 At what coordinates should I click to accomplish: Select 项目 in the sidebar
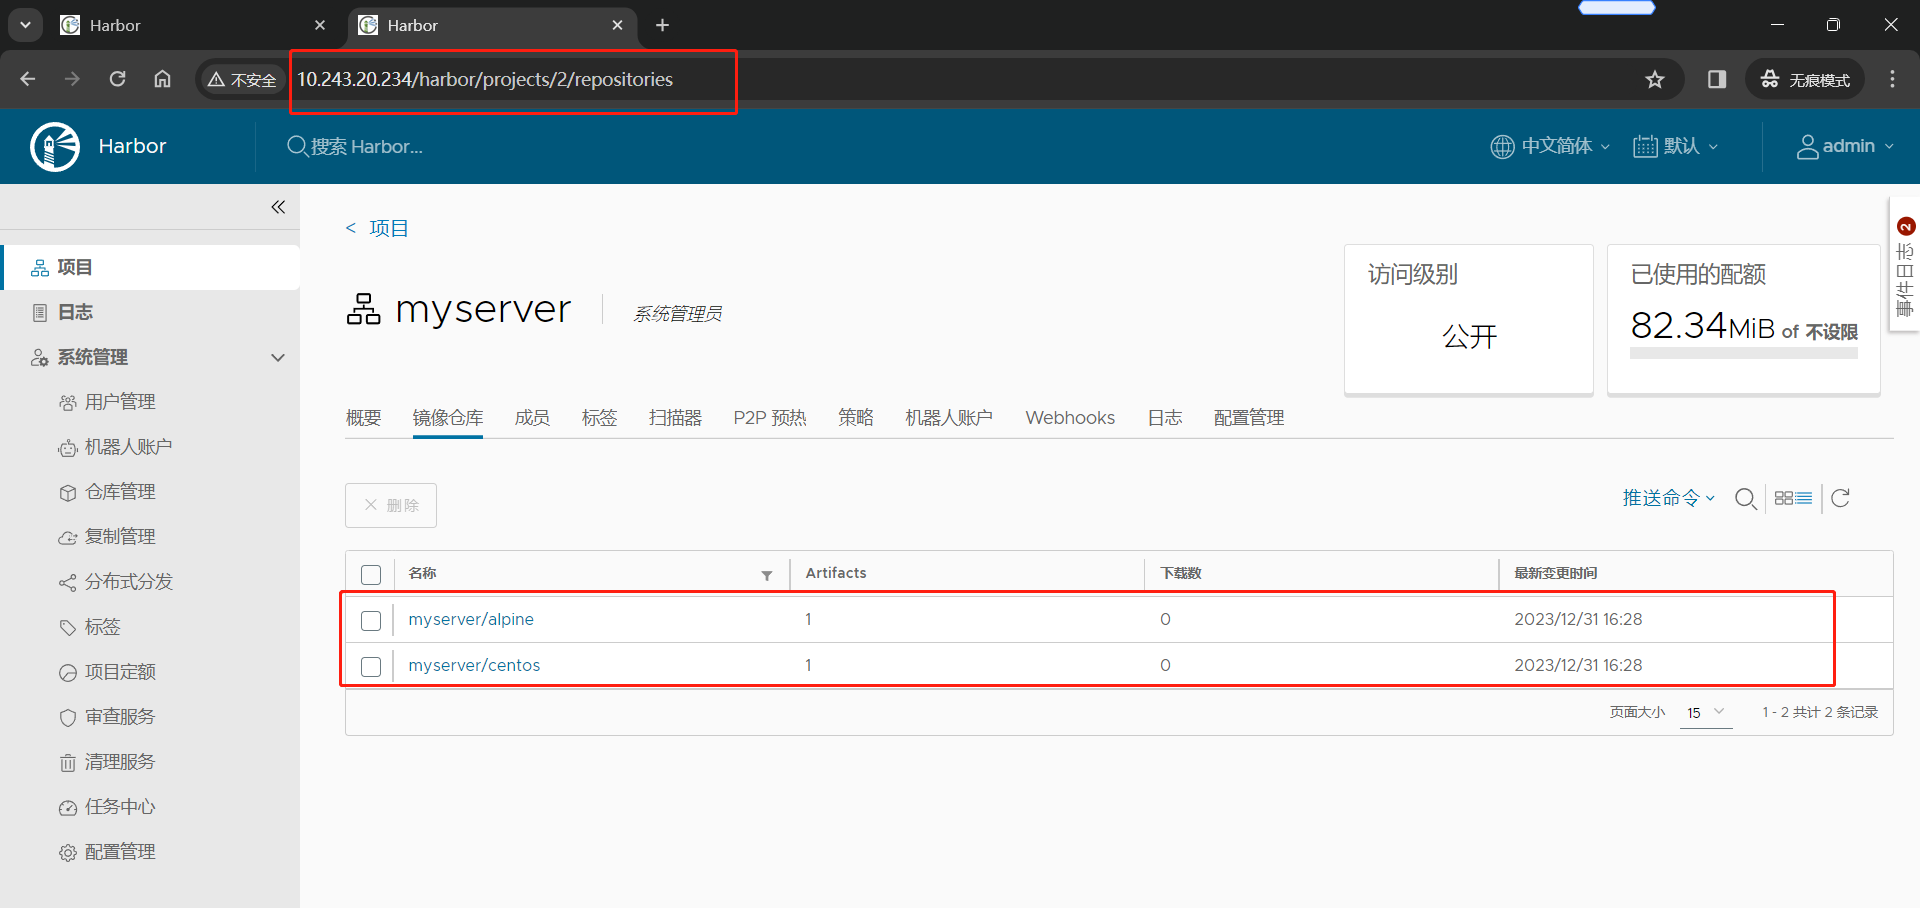pyautogui.click(x=150, y=267)
